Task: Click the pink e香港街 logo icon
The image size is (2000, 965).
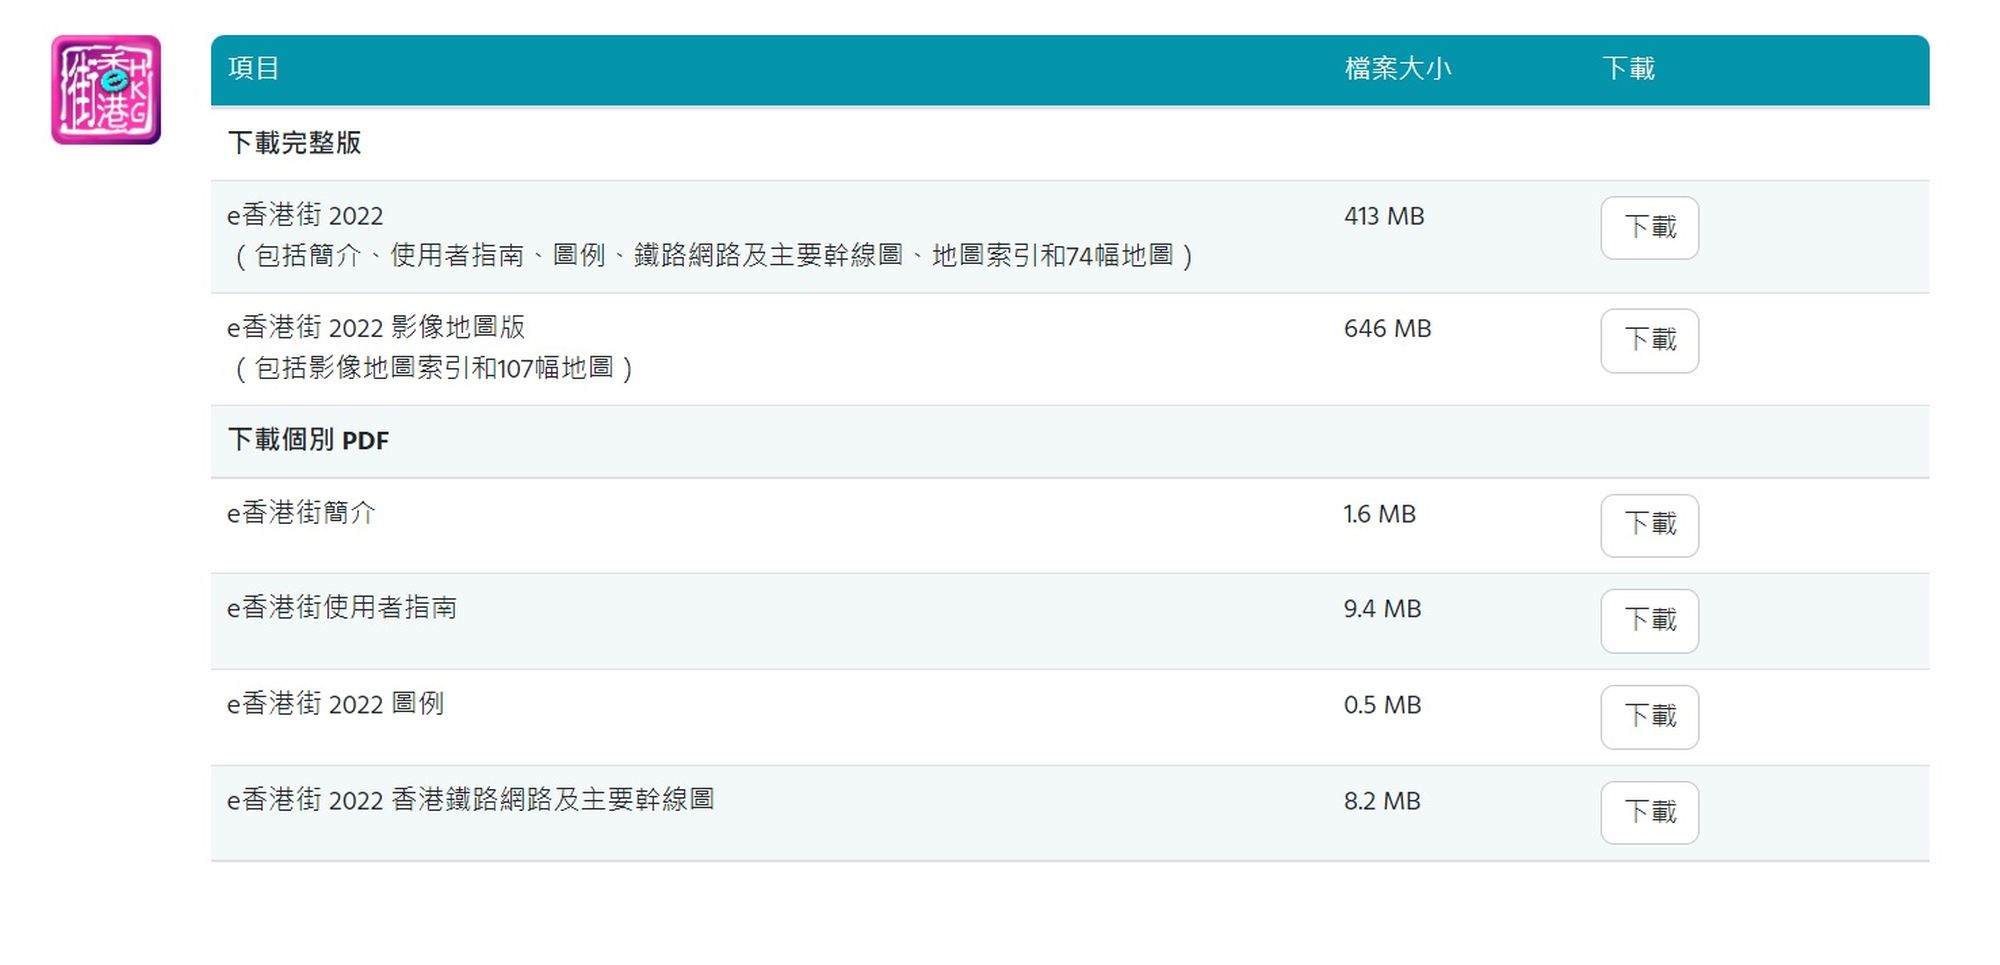Action: tap(106, 90)
